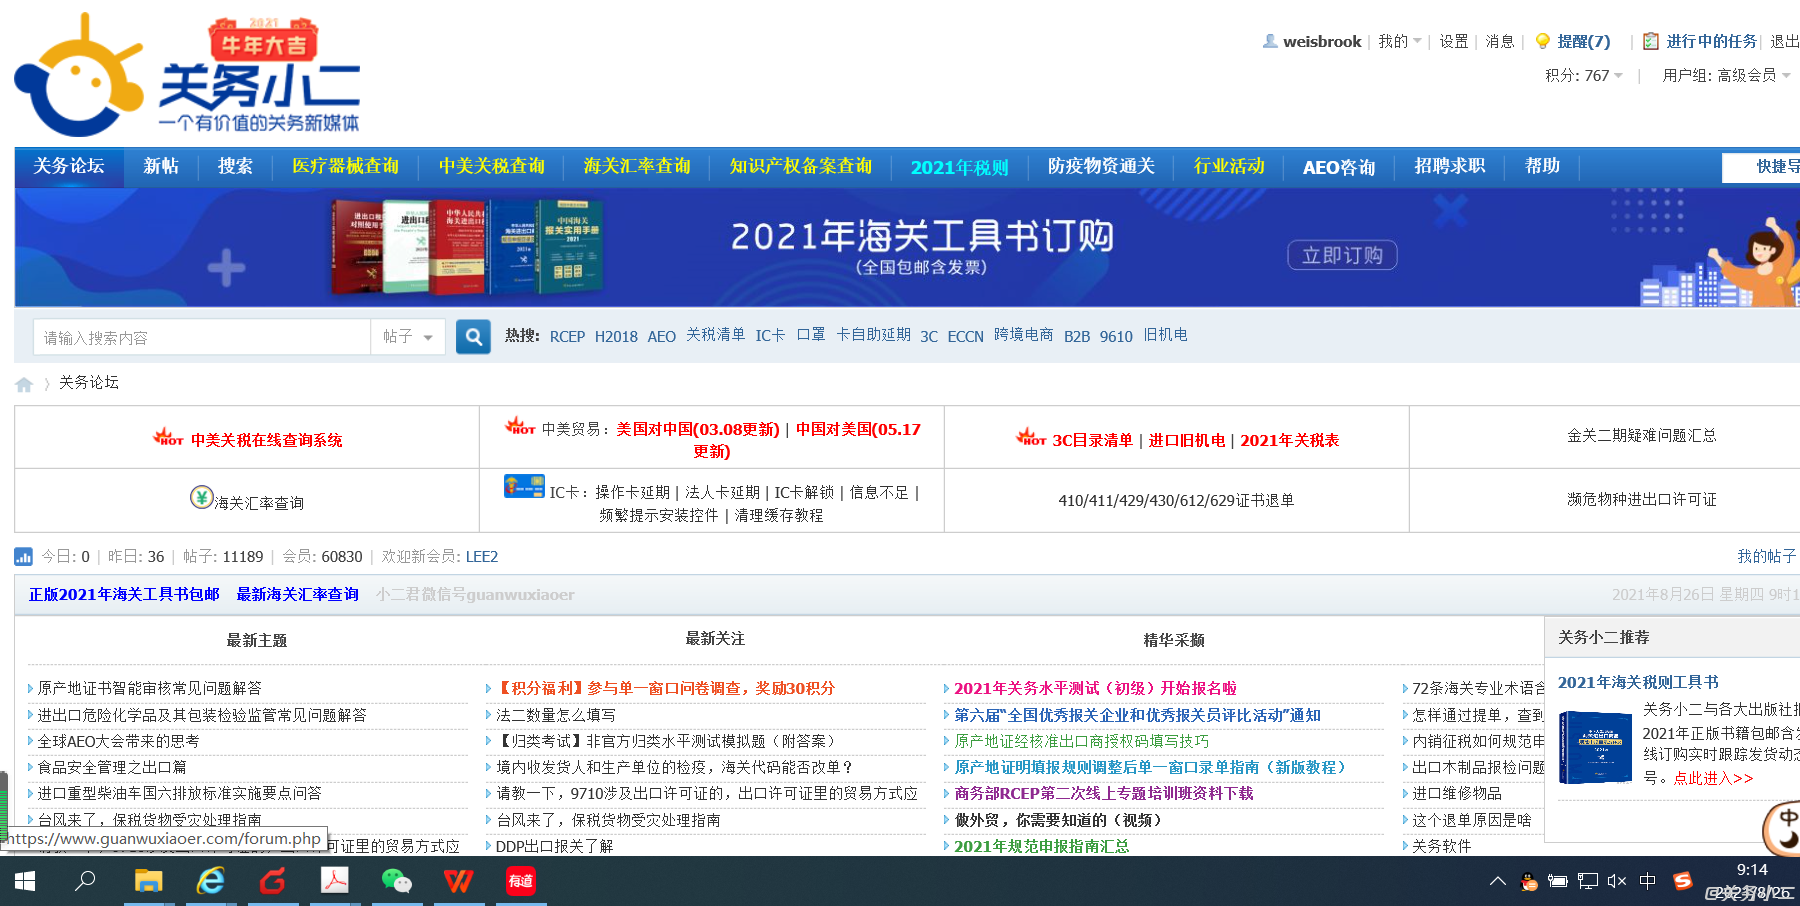
Task: Open 医疗器械查询 nav item
Action: click(x=345, y=166)
